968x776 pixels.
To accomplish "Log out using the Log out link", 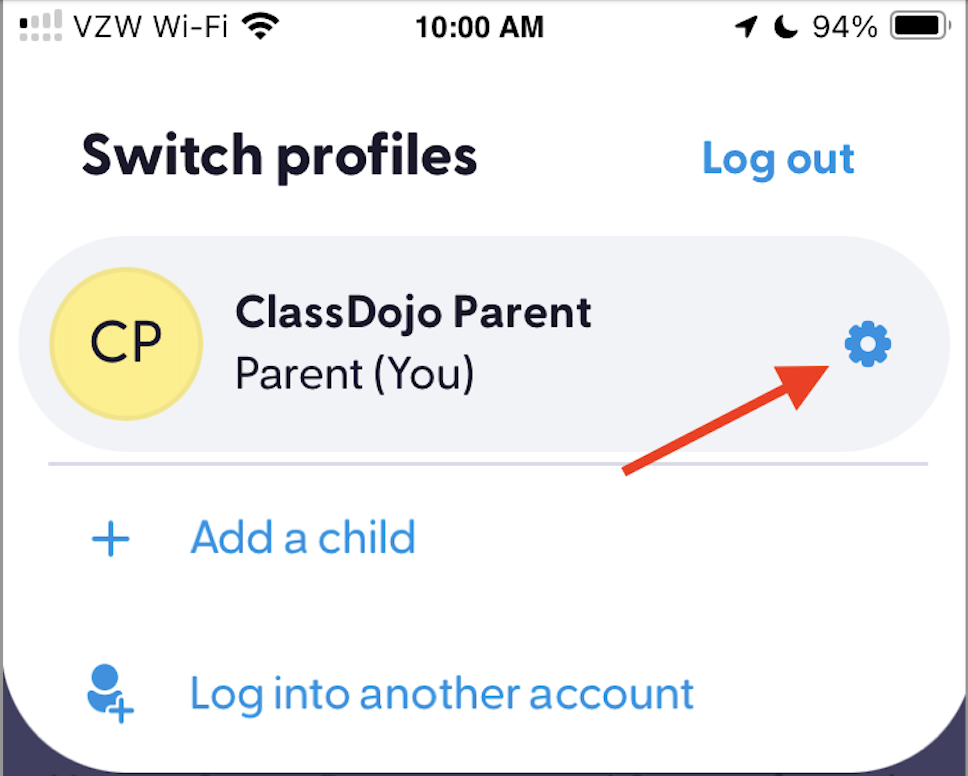I will (x=778, y=159).
